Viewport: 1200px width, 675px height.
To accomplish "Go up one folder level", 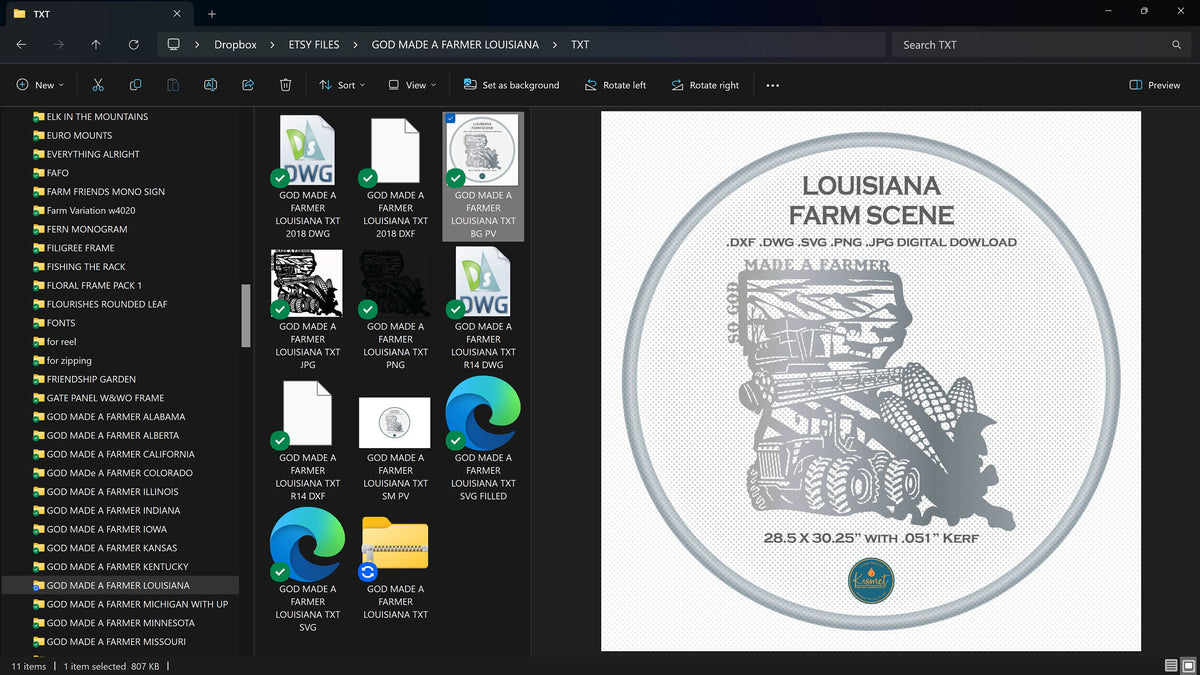I will [x=96, y=45].
